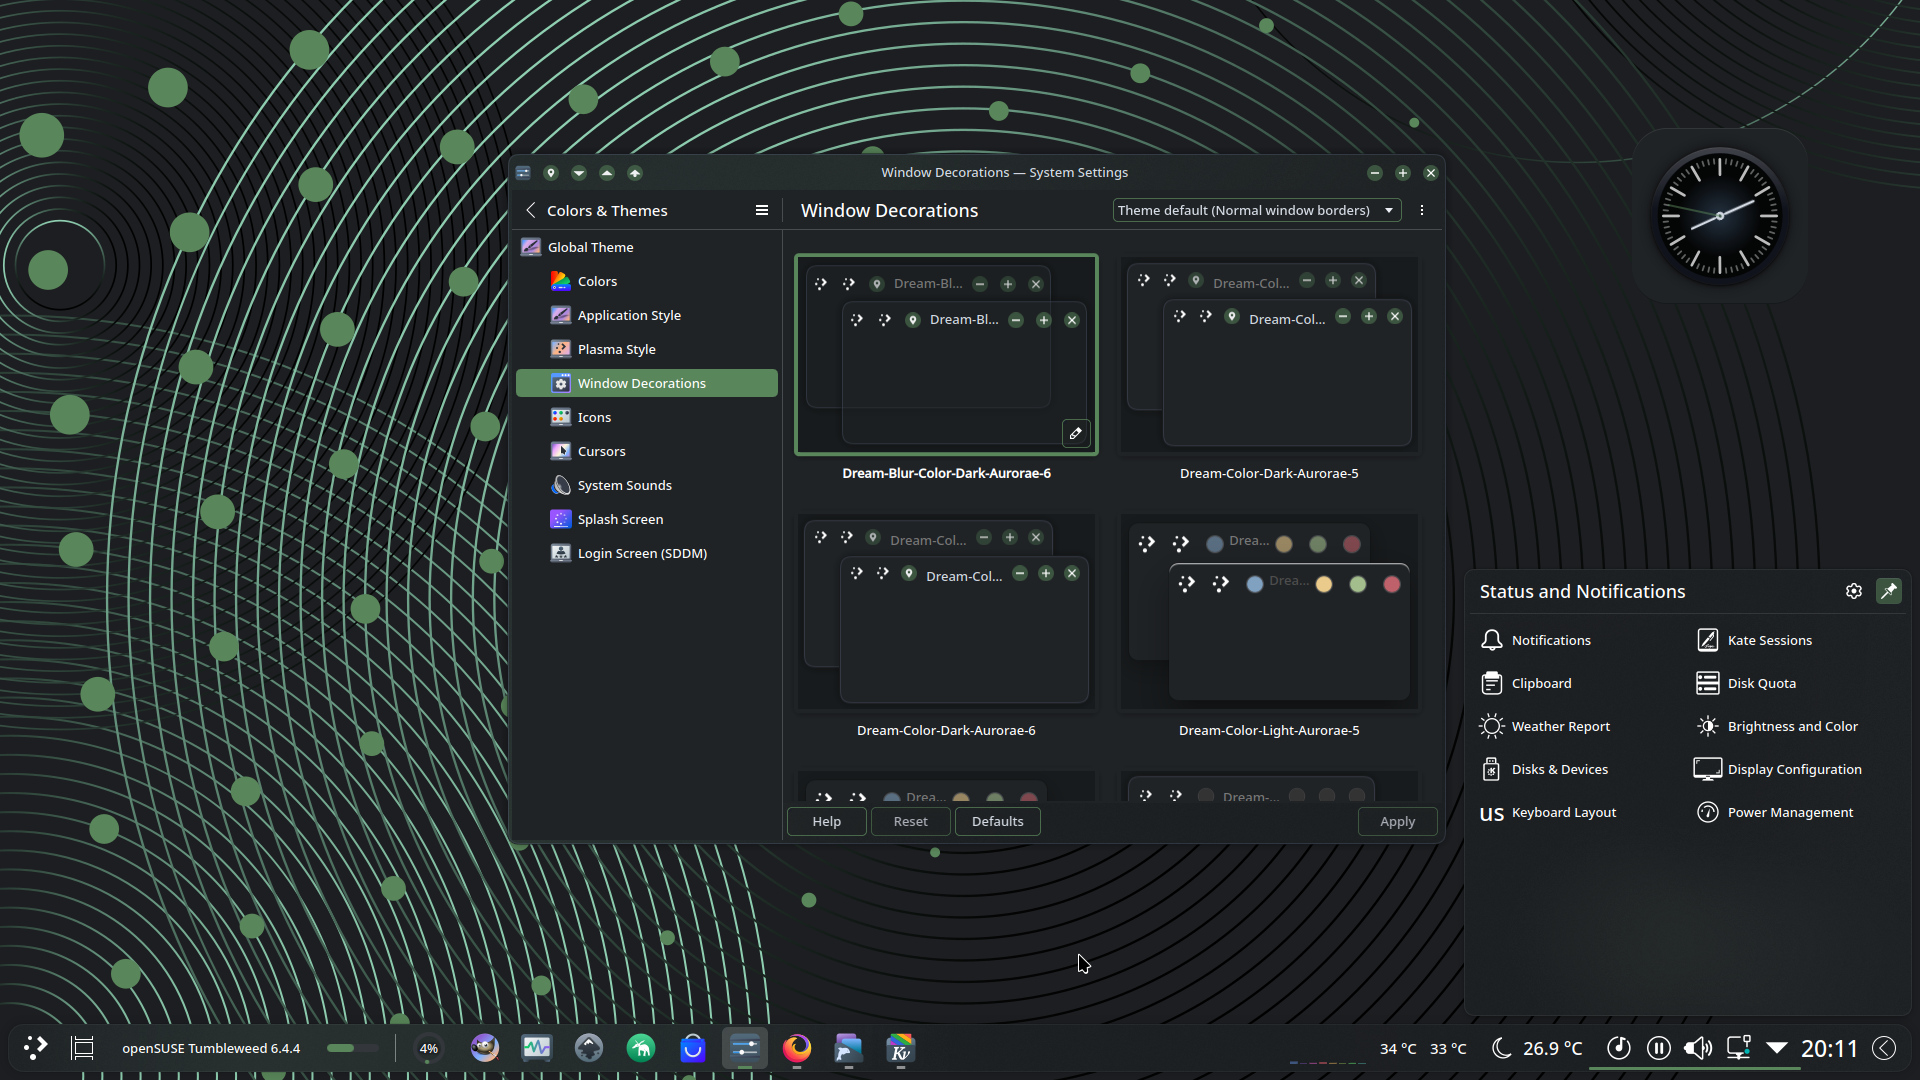Open the app menu icon in the titlebar
1920x1080 pixels.
523,173
